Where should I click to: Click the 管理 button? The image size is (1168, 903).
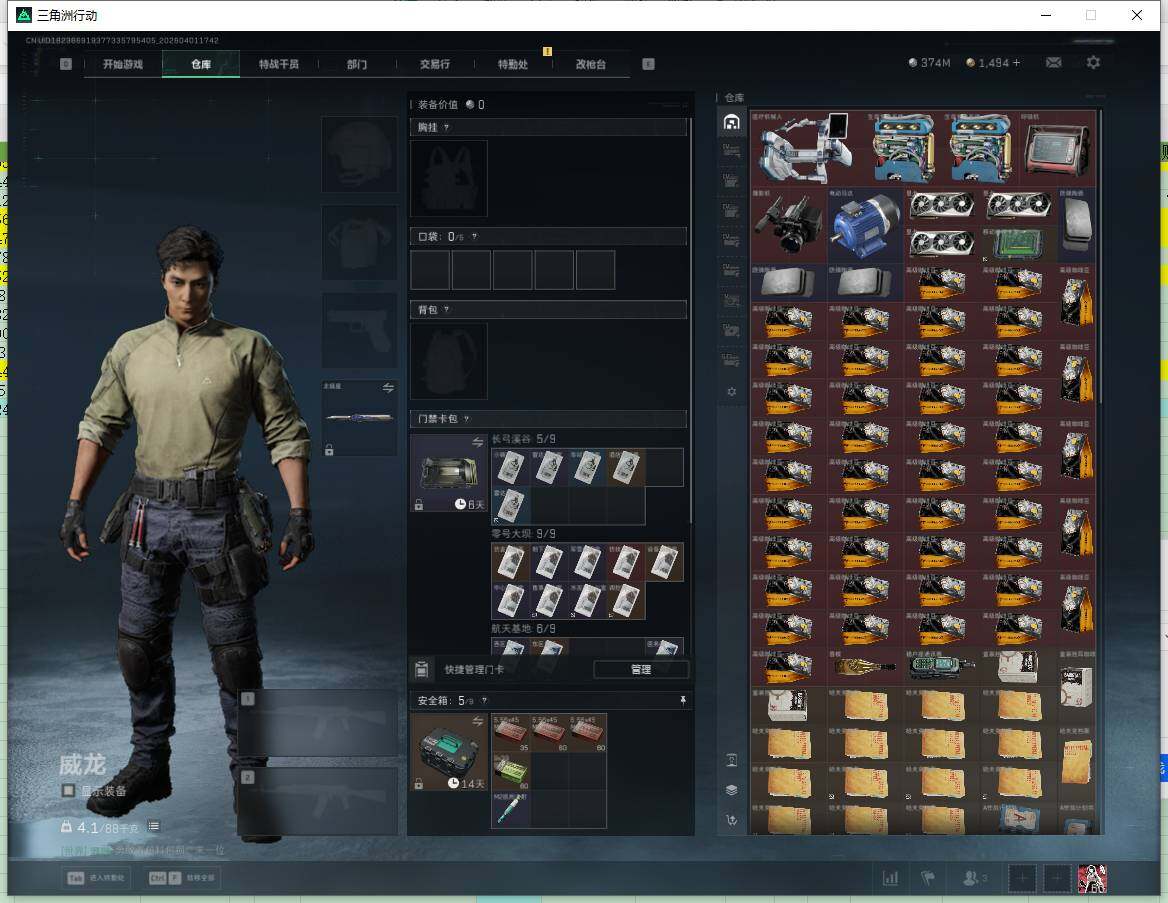(641, 669)
